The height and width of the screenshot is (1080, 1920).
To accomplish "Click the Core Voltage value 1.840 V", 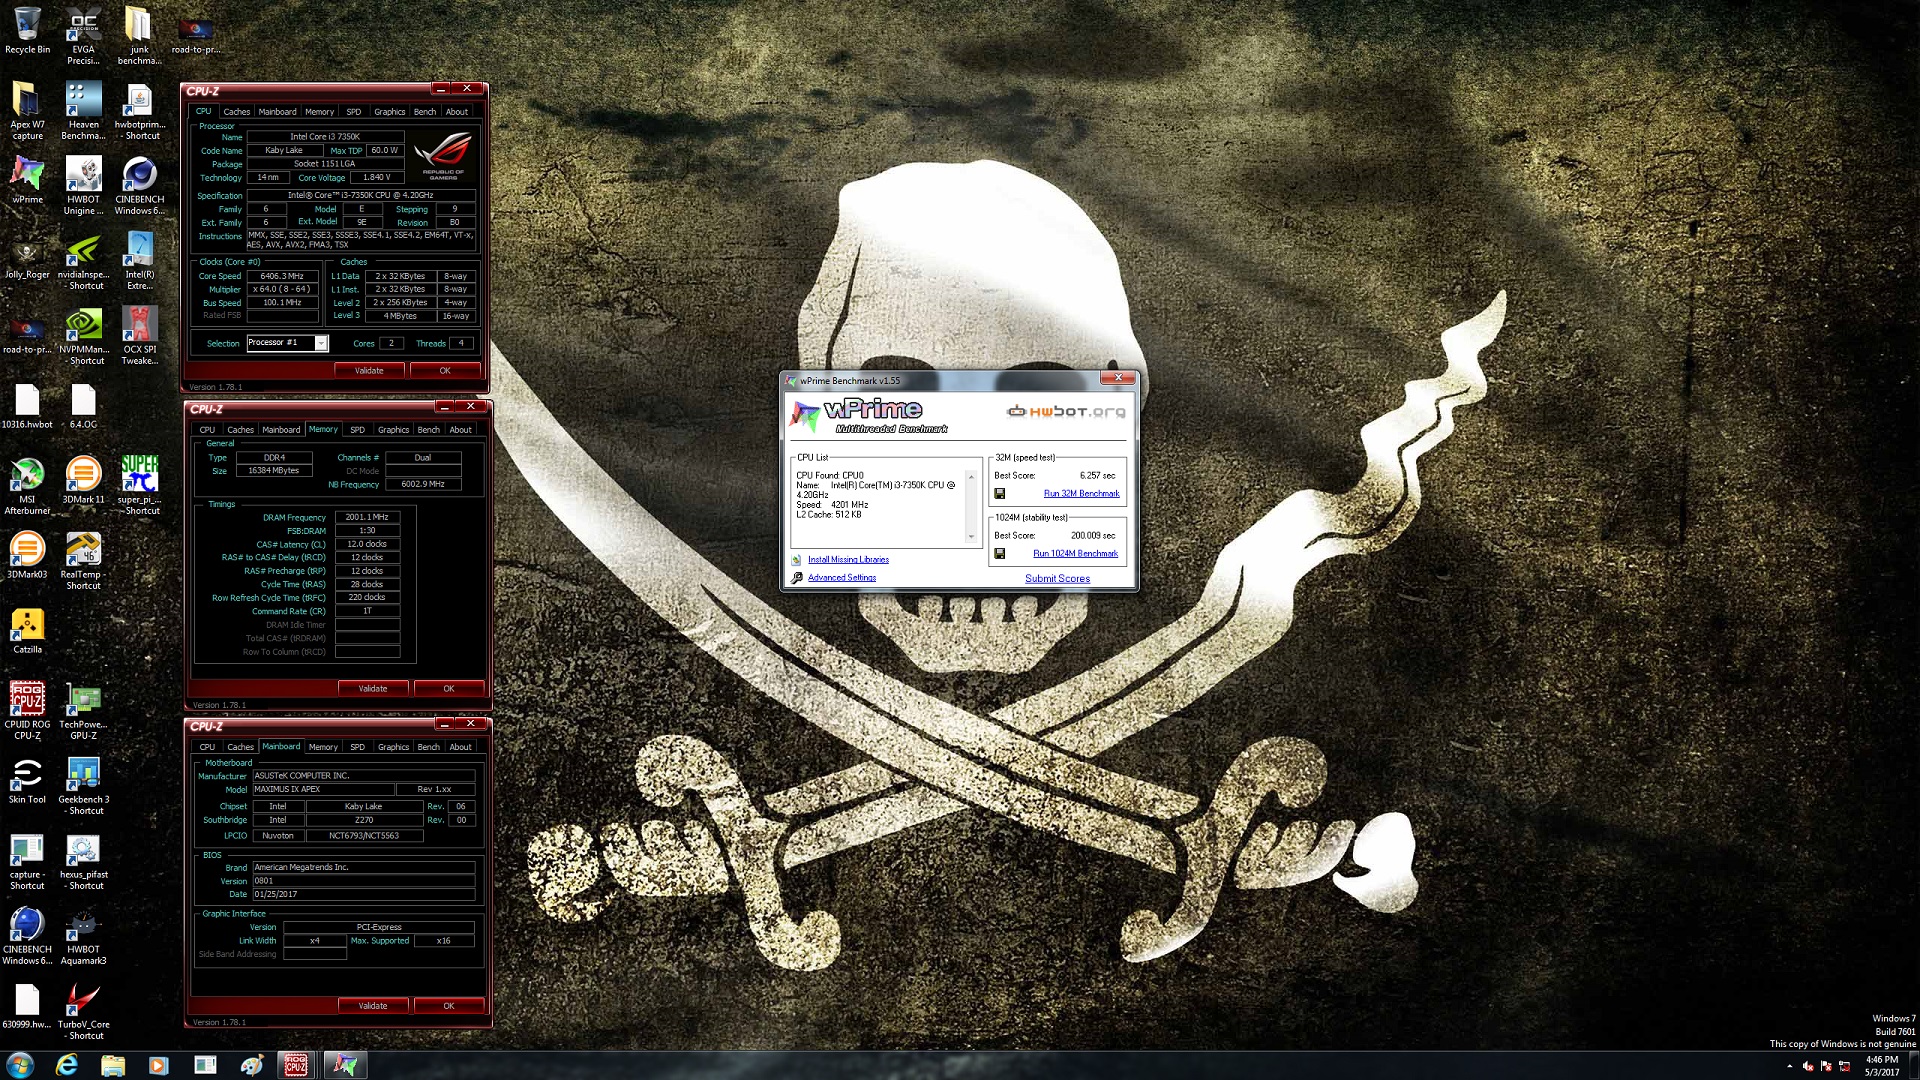I will (x=377, y=178).
